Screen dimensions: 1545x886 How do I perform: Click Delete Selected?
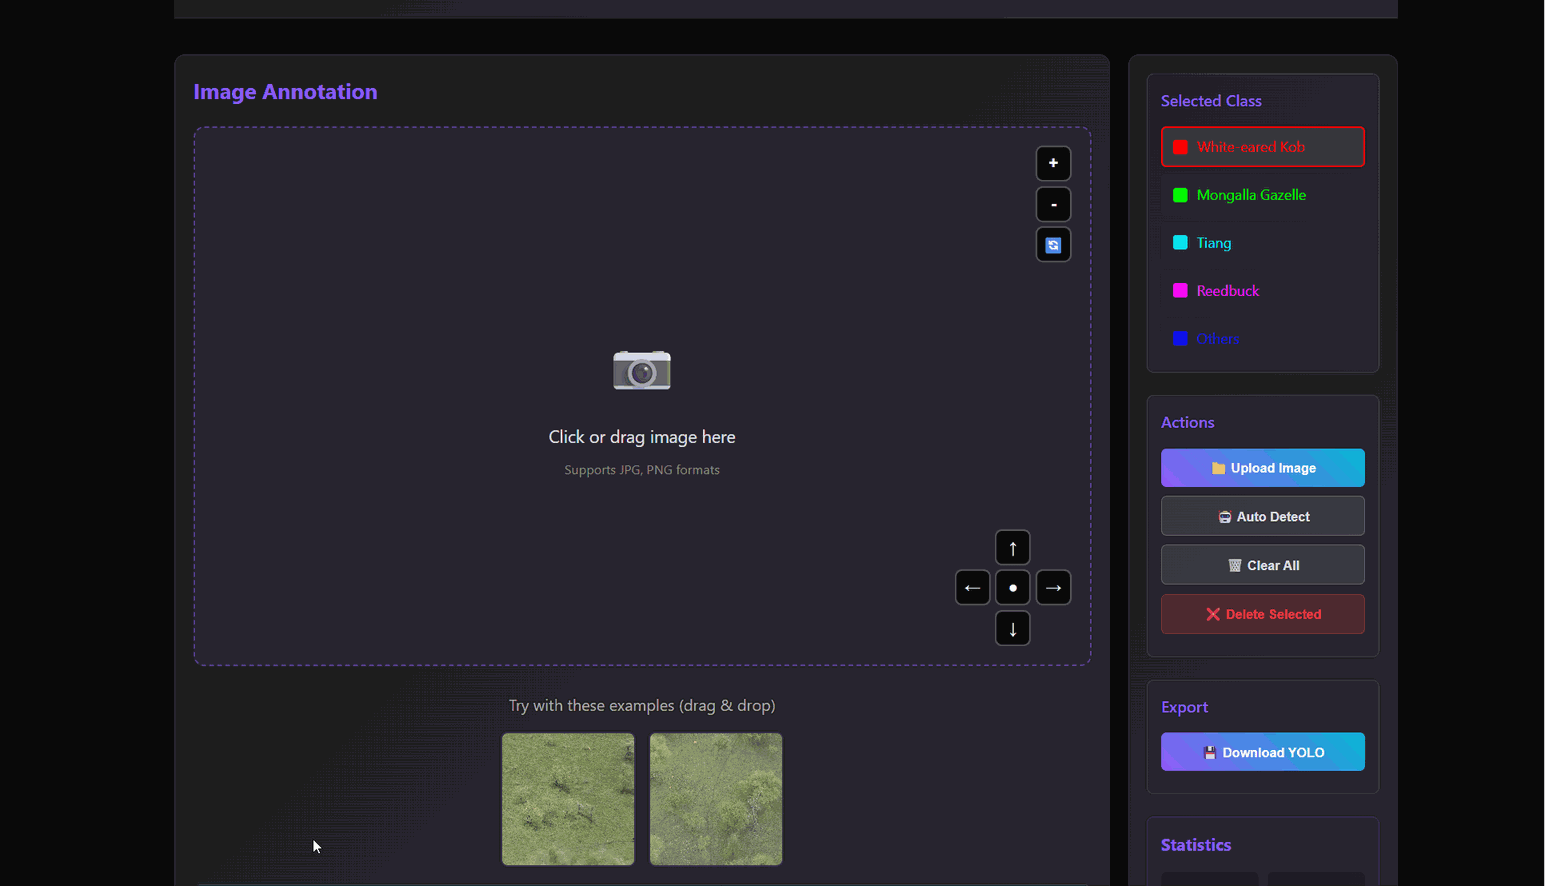pos(1262,614)
